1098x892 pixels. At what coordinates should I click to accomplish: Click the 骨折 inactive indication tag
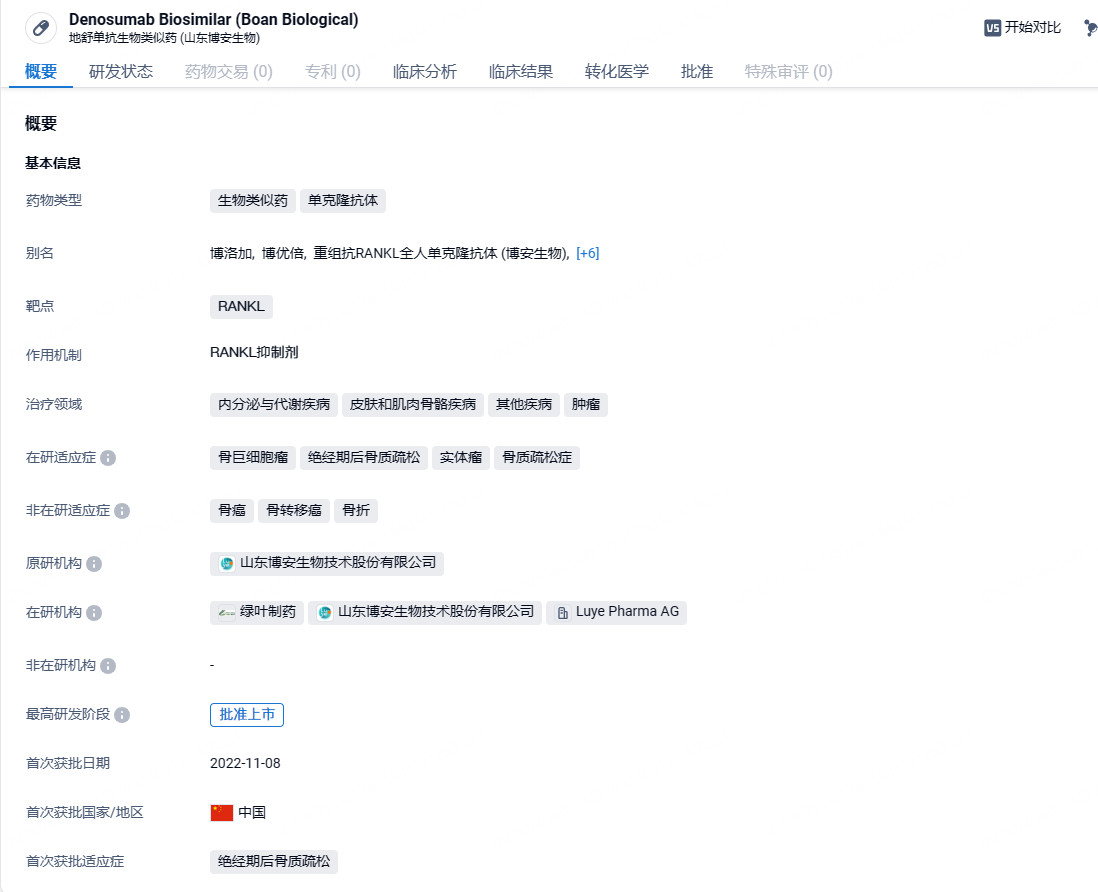click(x=356, y=511)
